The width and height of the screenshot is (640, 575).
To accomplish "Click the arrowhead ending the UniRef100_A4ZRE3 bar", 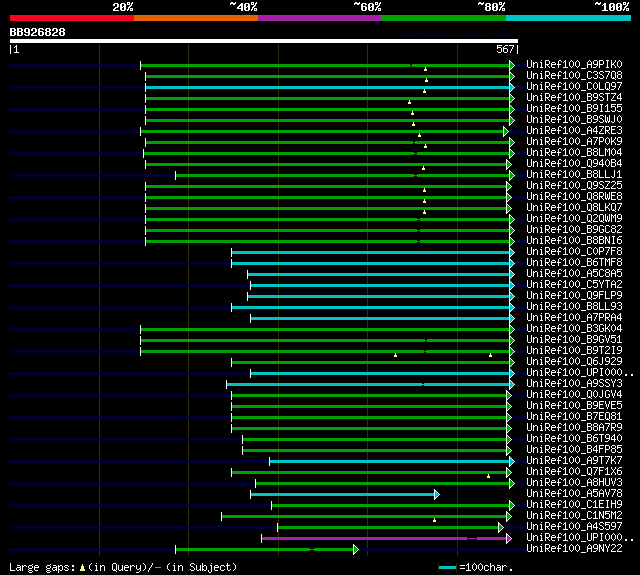I will (x=506, y=131).
